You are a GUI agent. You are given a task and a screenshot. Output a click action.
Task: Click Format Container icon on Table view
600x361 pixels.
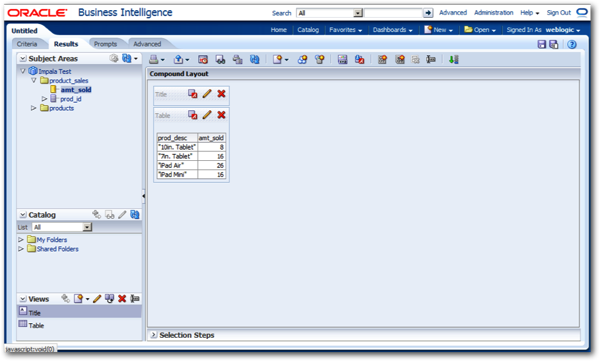[192, 115]
